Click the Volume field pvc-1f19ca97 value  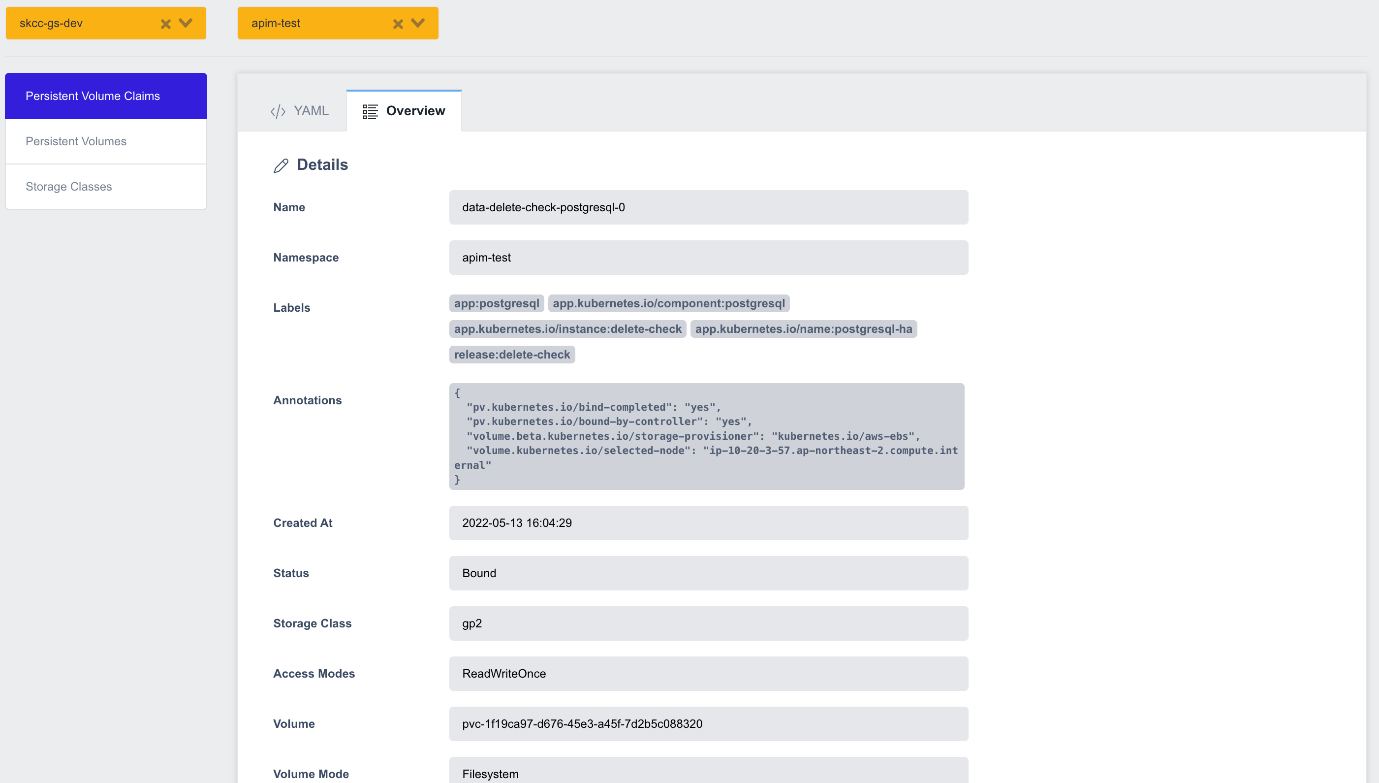click(708, 723)
